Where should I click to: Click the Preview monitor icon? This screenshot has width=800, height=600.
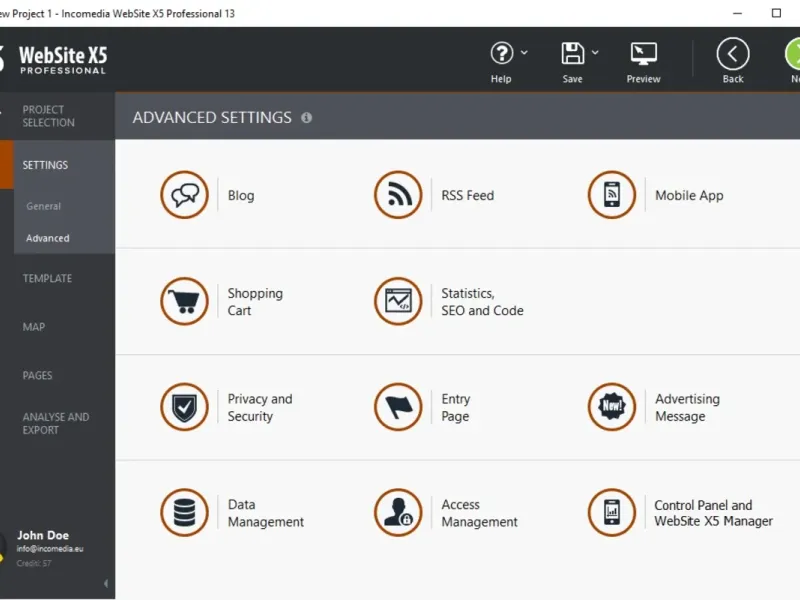(643, 54)
